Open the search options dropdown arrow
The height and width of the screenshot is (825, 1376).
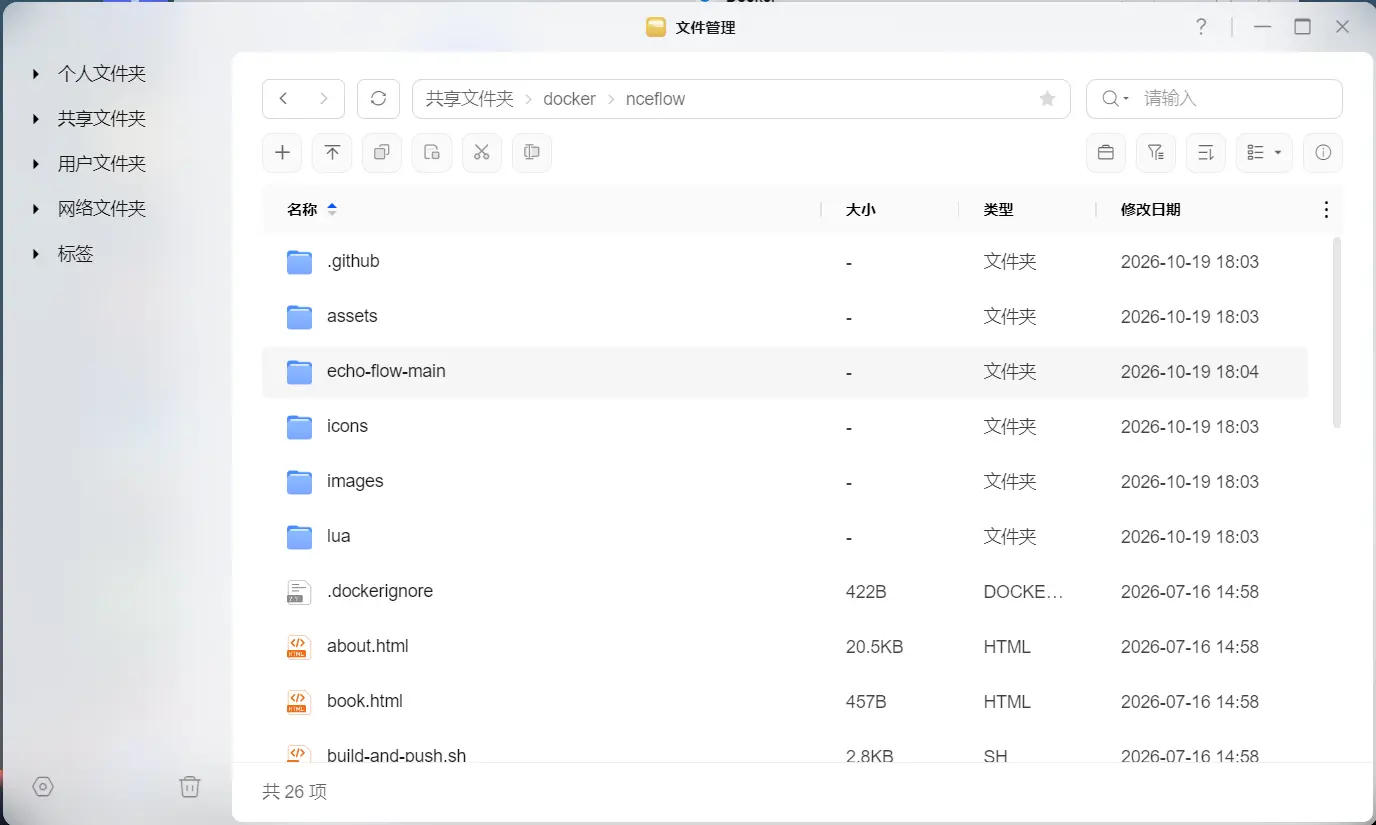tap(1126, 99)
